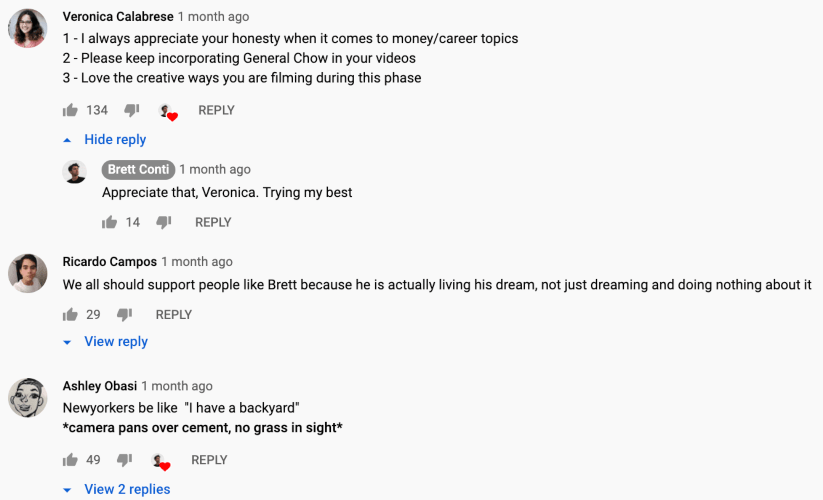Expand Ricardo Campos's View reply
Screen dimensions: 823x500
pyautogui.click(x=115, y=342)
